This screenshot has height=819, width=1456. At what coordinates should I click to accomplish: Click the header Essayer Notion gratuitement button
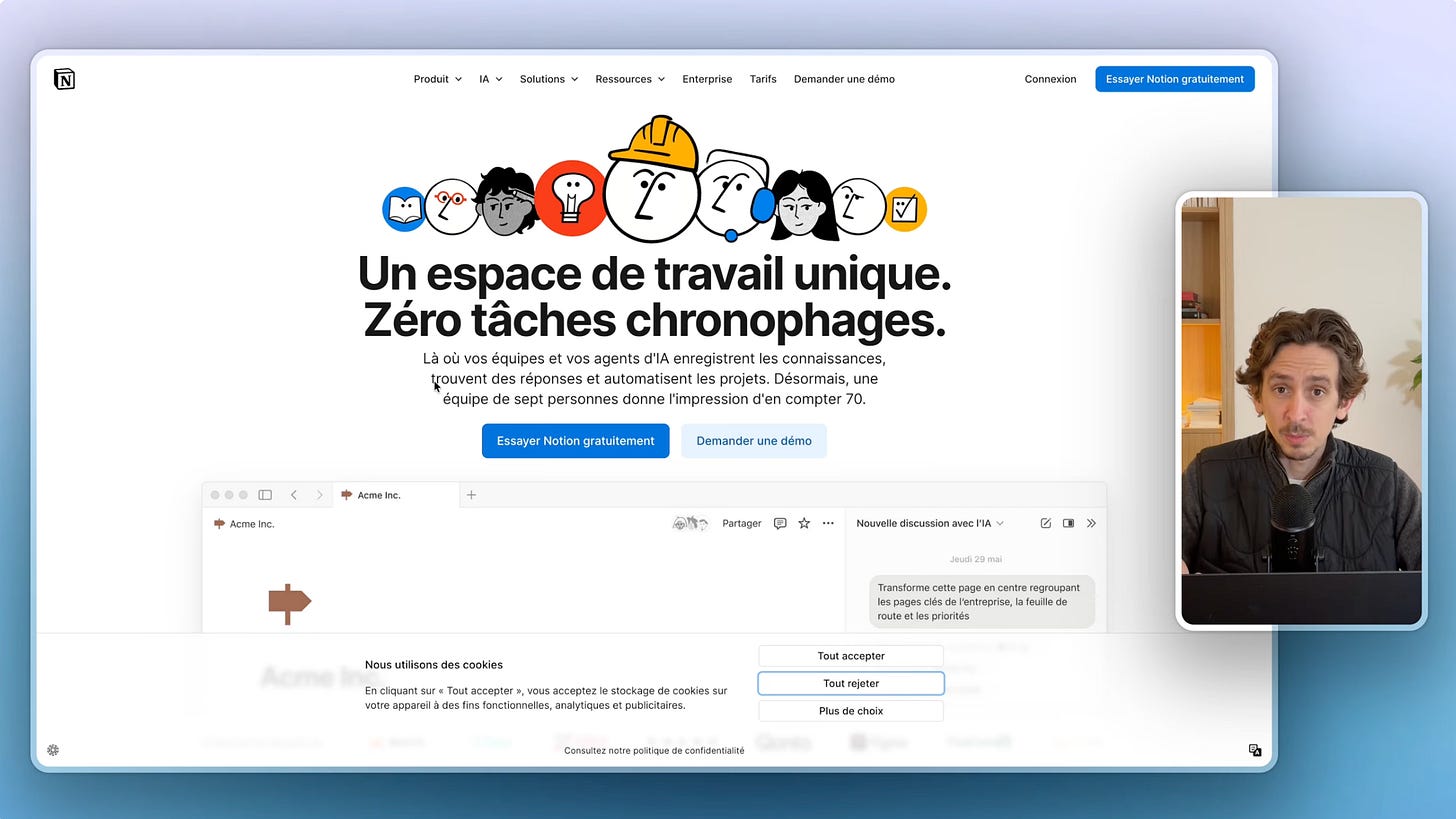point(1175,79)
